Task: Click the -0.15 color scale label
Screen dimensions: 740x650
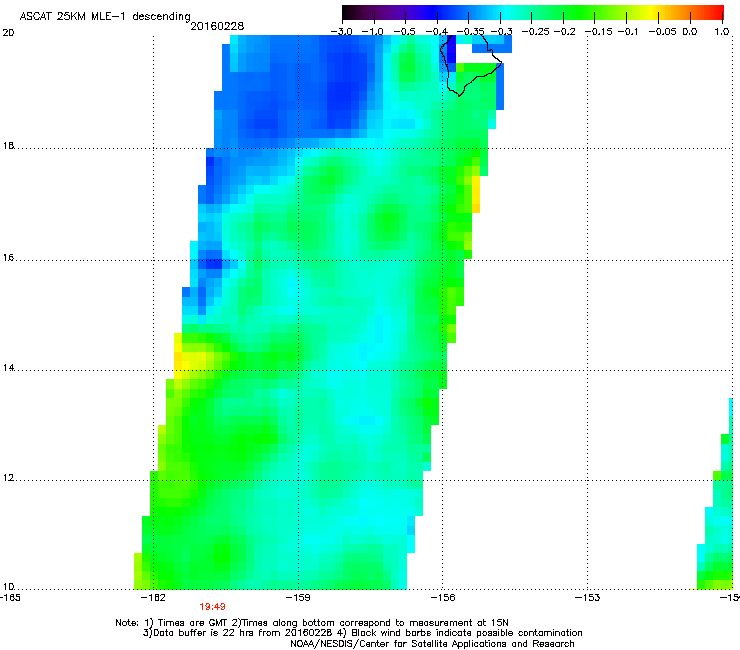Action: 599,32
